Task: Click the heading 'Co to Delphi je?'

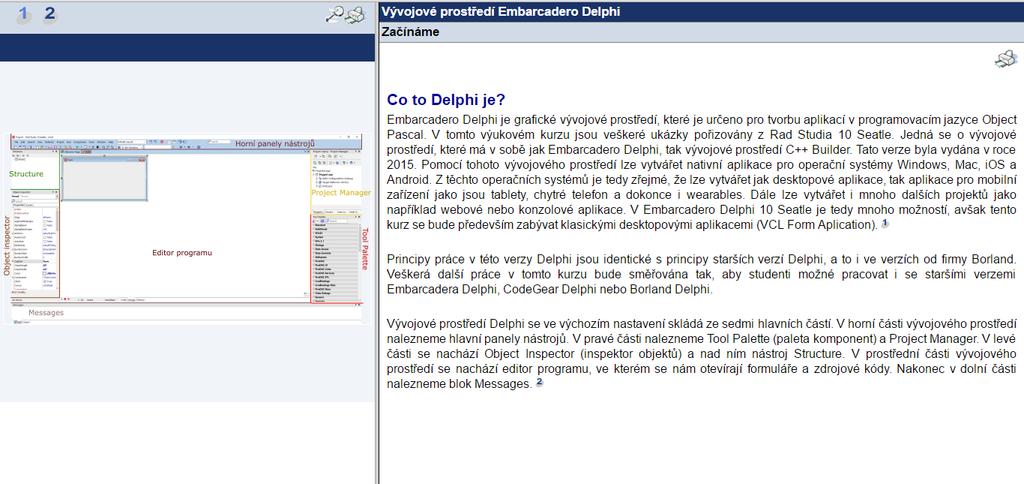Action: click(446, 100)
